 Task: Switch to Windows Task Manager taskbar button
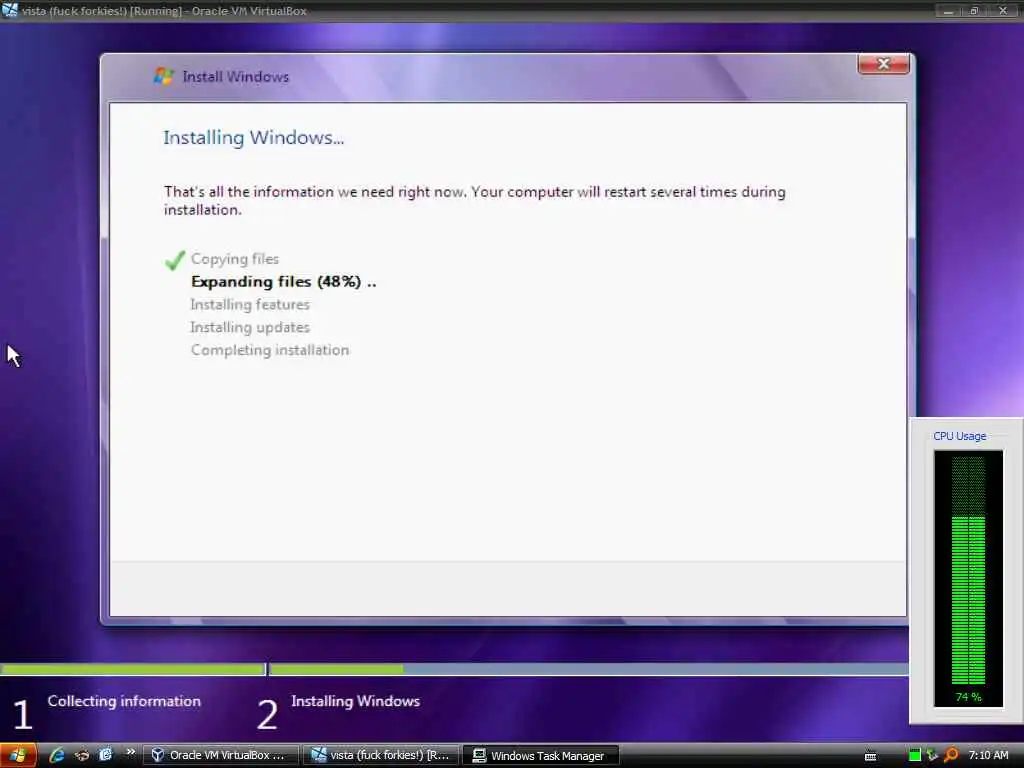click(541, 756)
